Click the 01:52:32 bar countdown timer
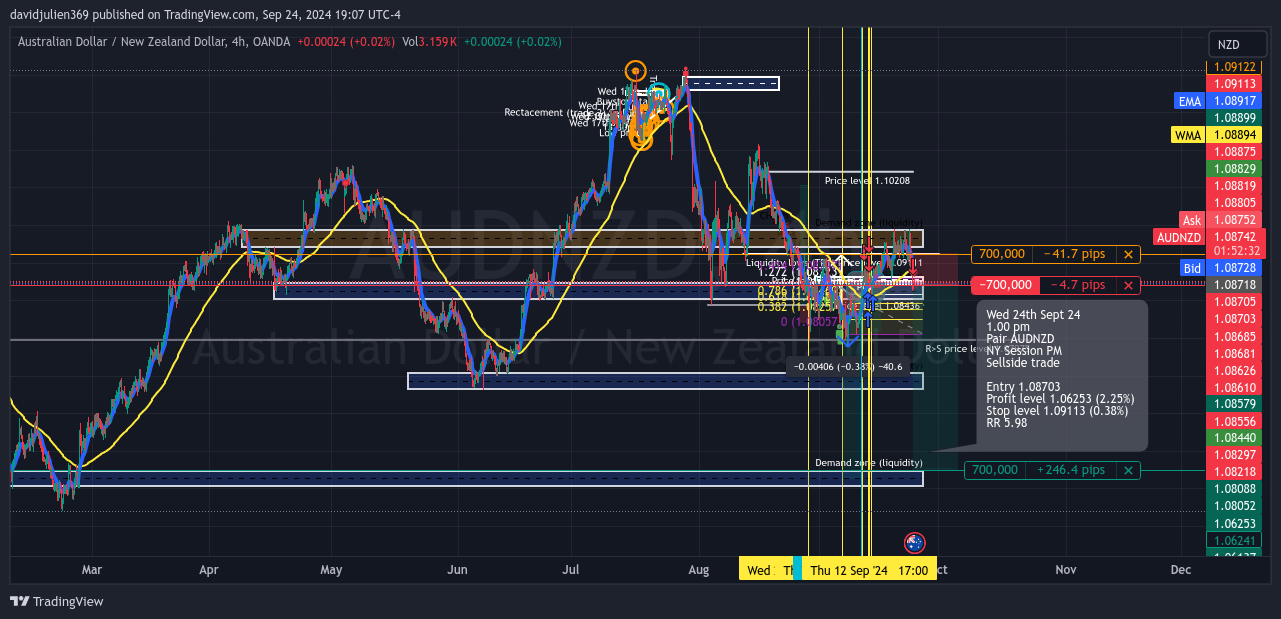This screenshot has width=1281, height=619. (1236, 251)
